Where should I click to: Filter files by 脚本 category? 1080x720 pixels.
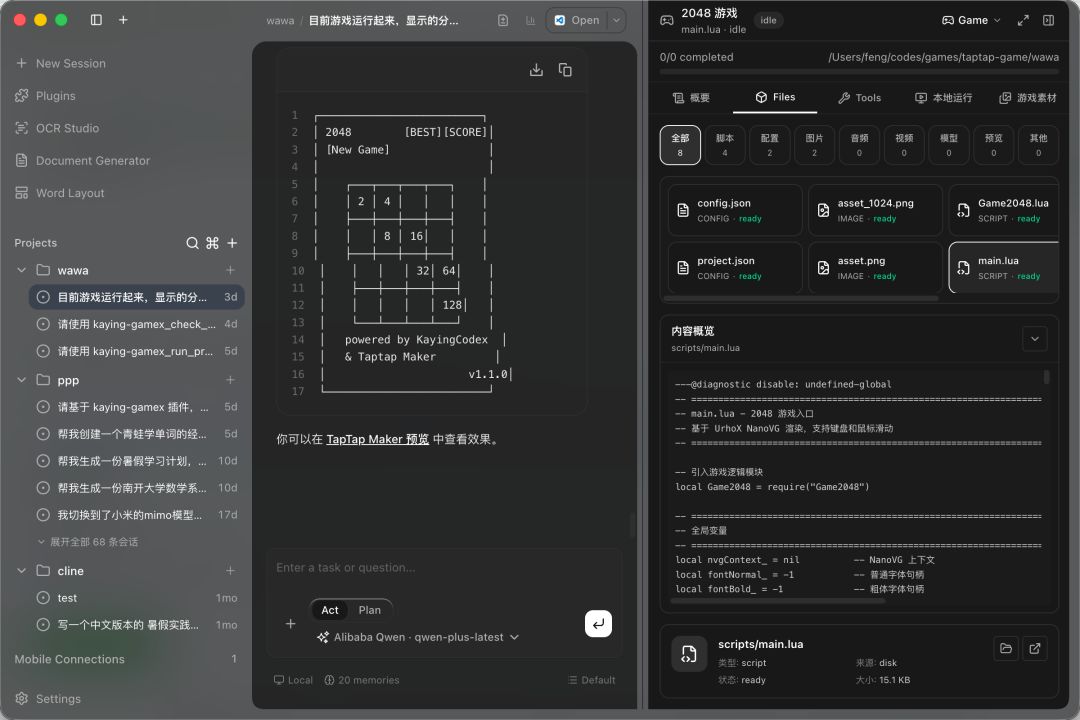point(725,145)
